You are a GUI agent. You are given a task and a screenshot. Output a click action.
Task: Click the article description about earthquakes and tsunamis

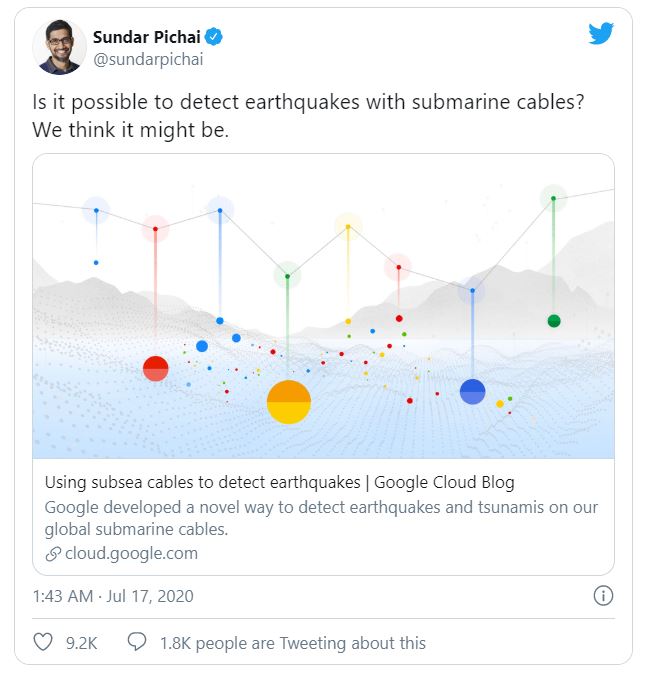[x=321, y=518]
